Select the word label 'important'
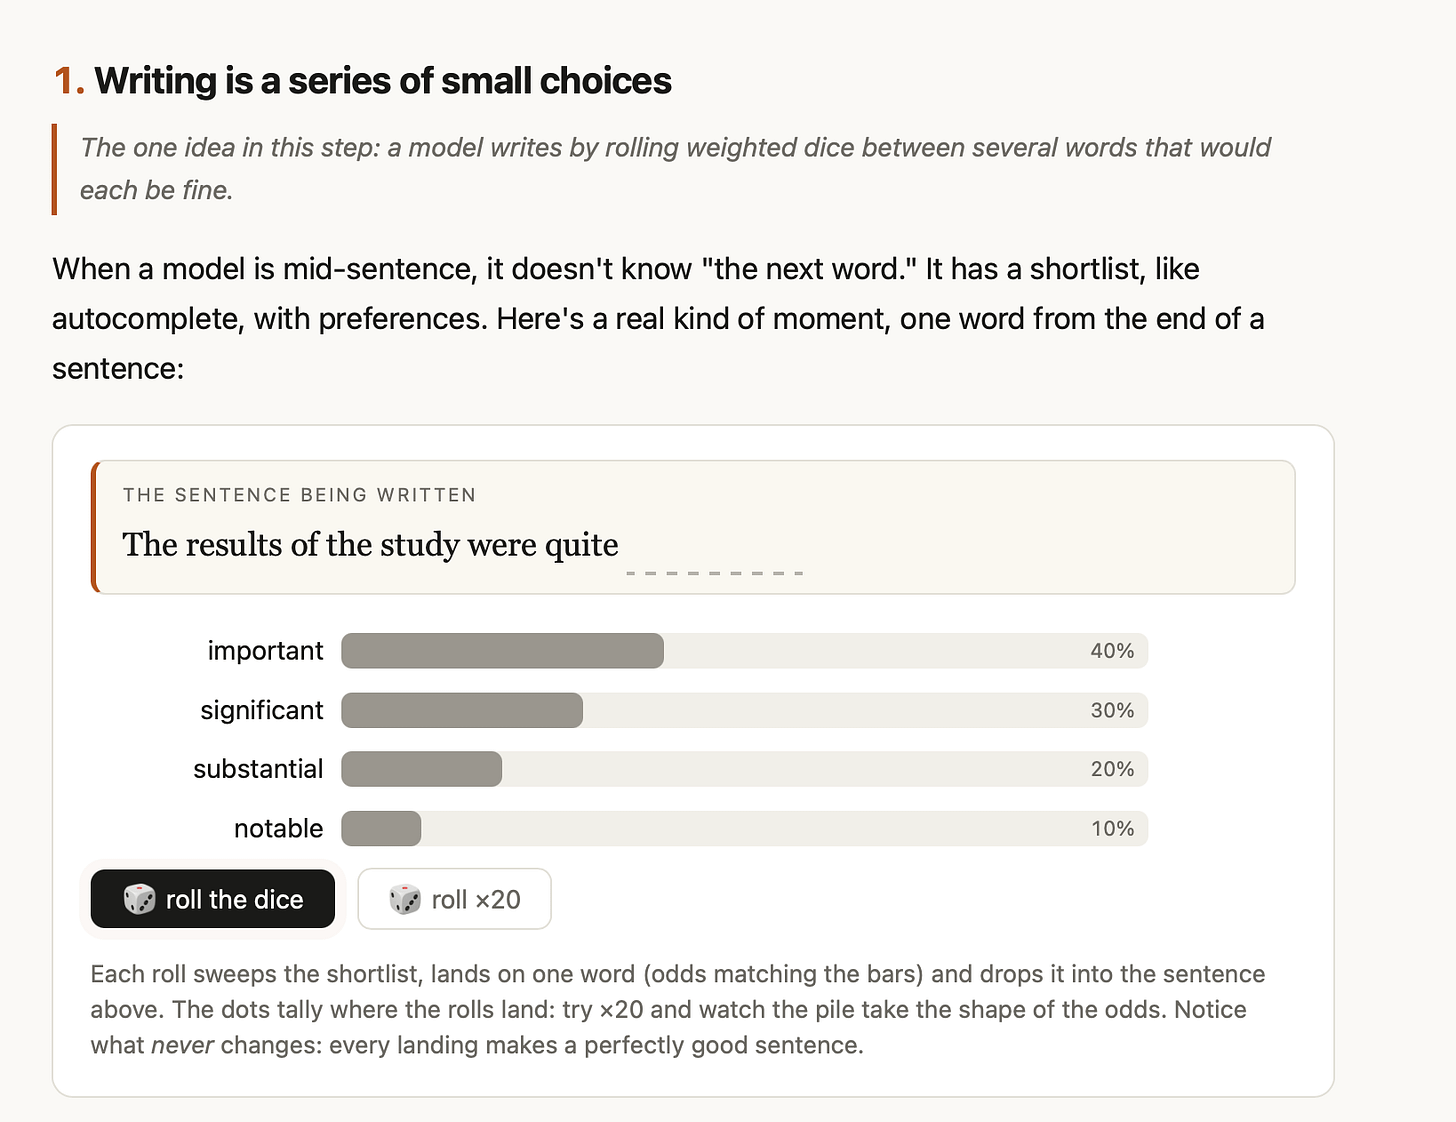 click(265, 651)
